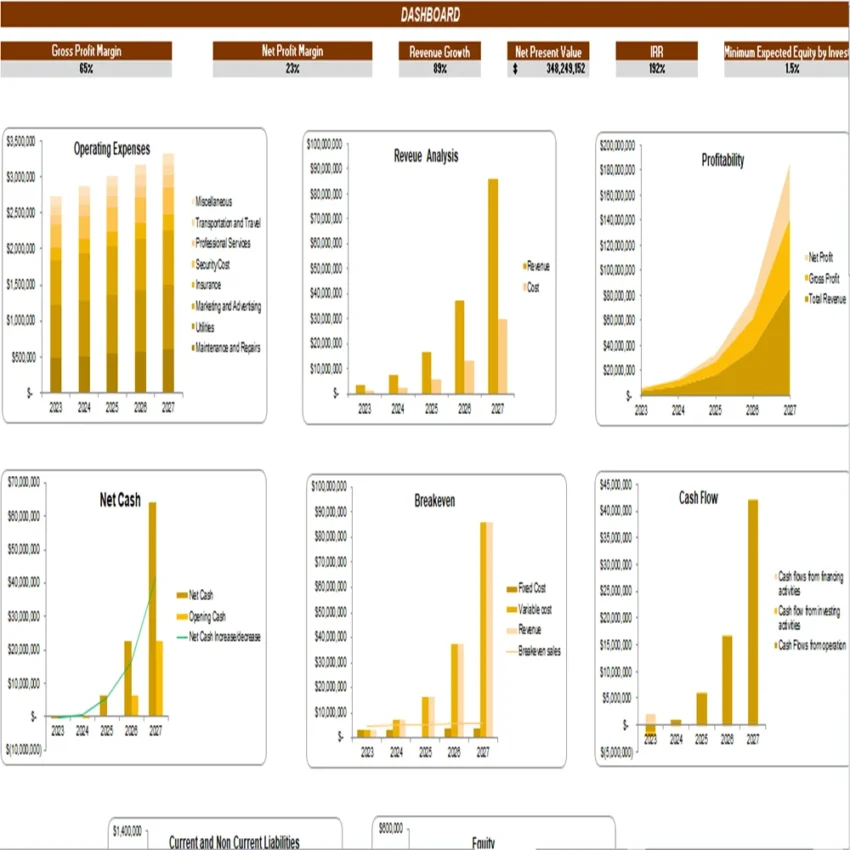The image size is (850, 850).
Task: Select the Fixed Cost legend marker in Breakeven
Action: point(511,589)
